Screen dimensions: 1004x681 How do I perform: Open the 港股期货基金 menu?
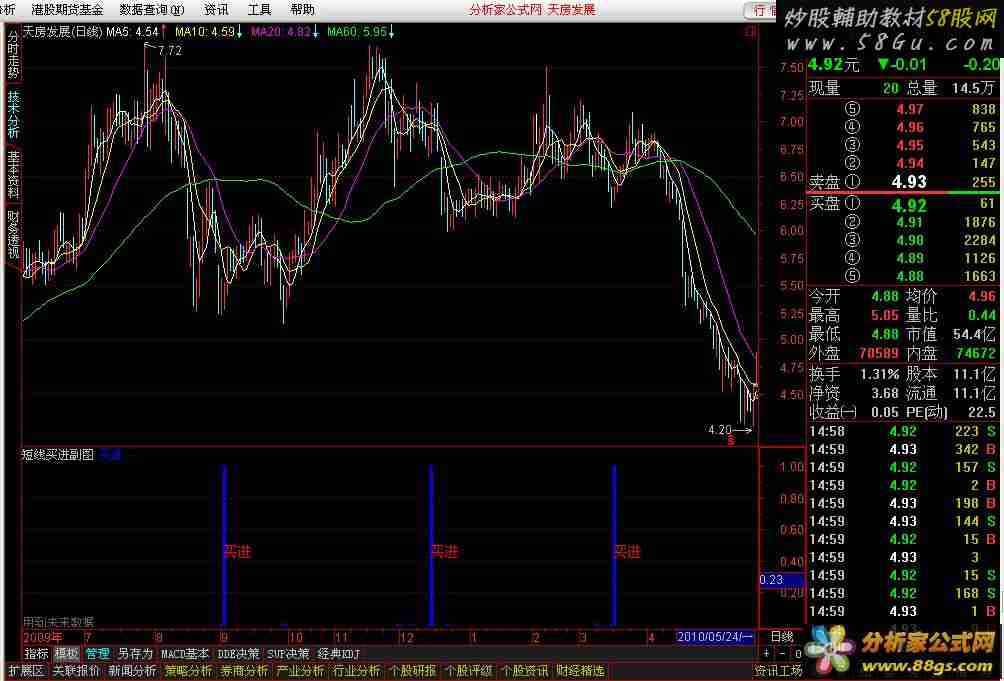67,10
